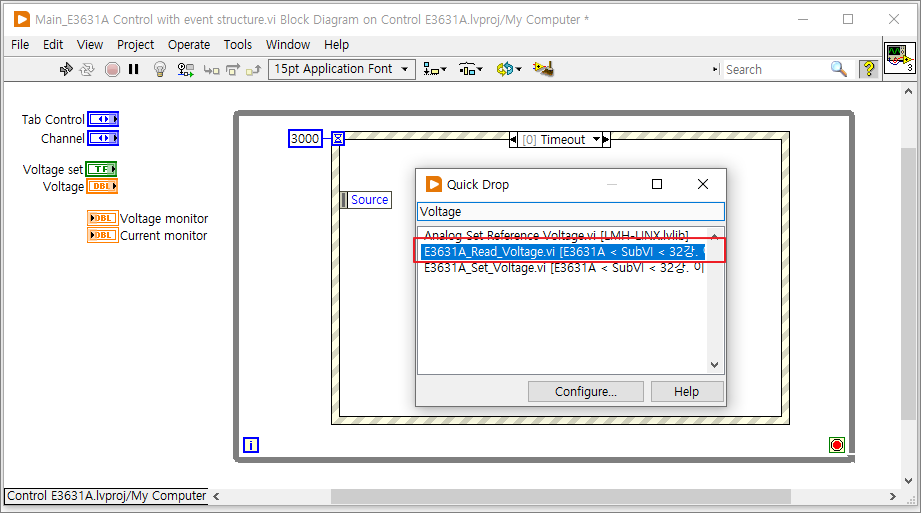Select E3631A_Set_Voltage.vi in Quick Drop list
The image size is (921, 513).
[x=563, y=268]
